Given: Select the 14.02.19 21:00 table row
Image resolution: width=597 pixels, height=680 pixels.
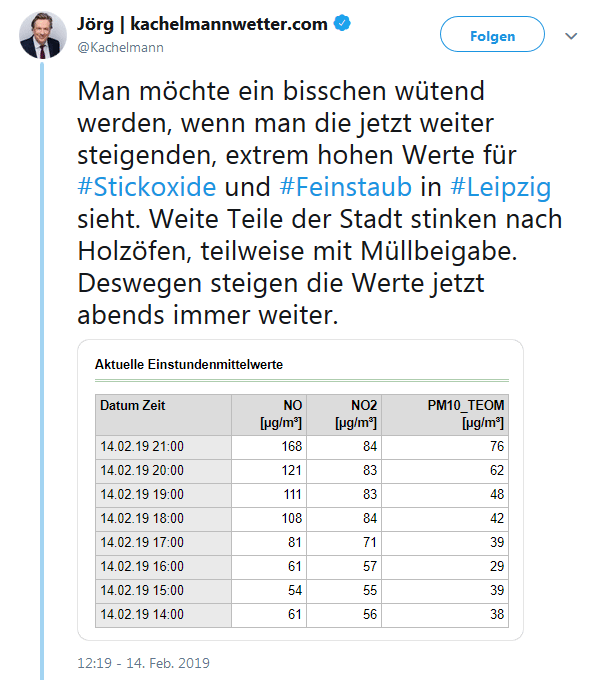Looking at the screenshot, I should (302, 447).
